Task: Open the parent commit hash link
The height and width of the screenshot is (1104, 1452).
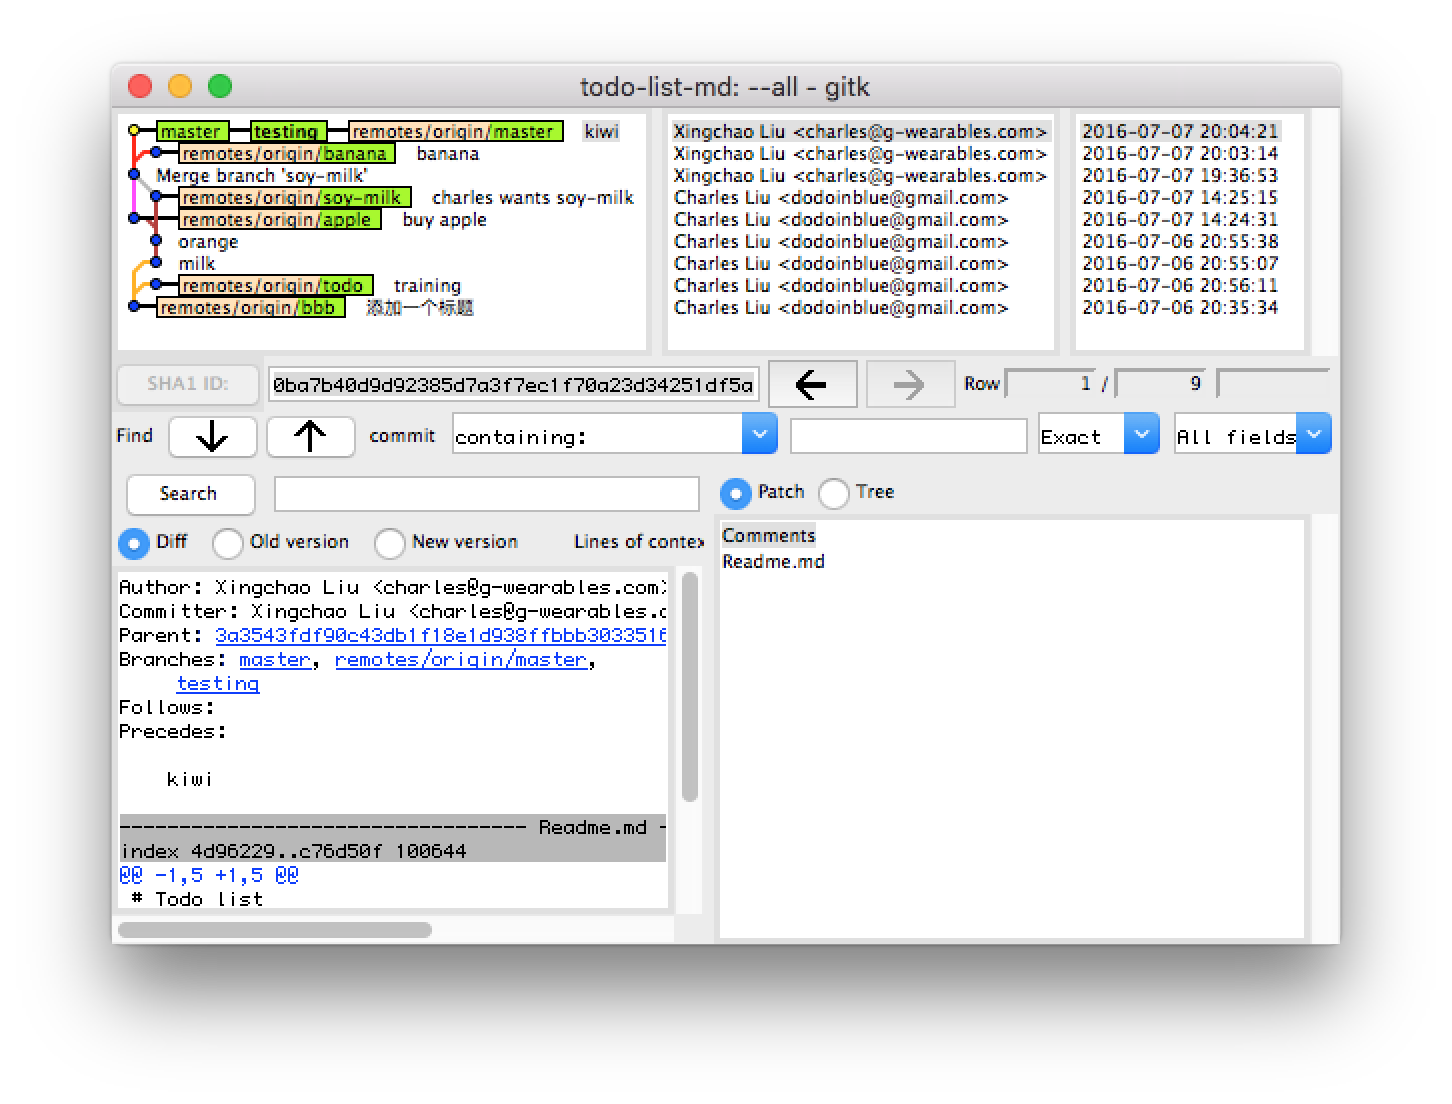Action: (x=440, y=636)
